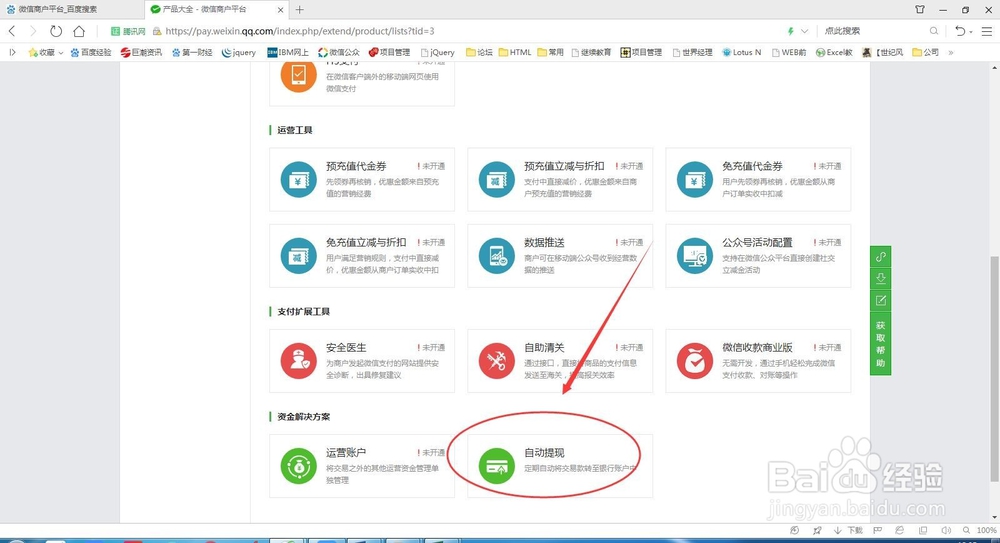Click the 数据推送 phone icon
Viewport: 1000px width, 543px height.
(x=496, y=255)
